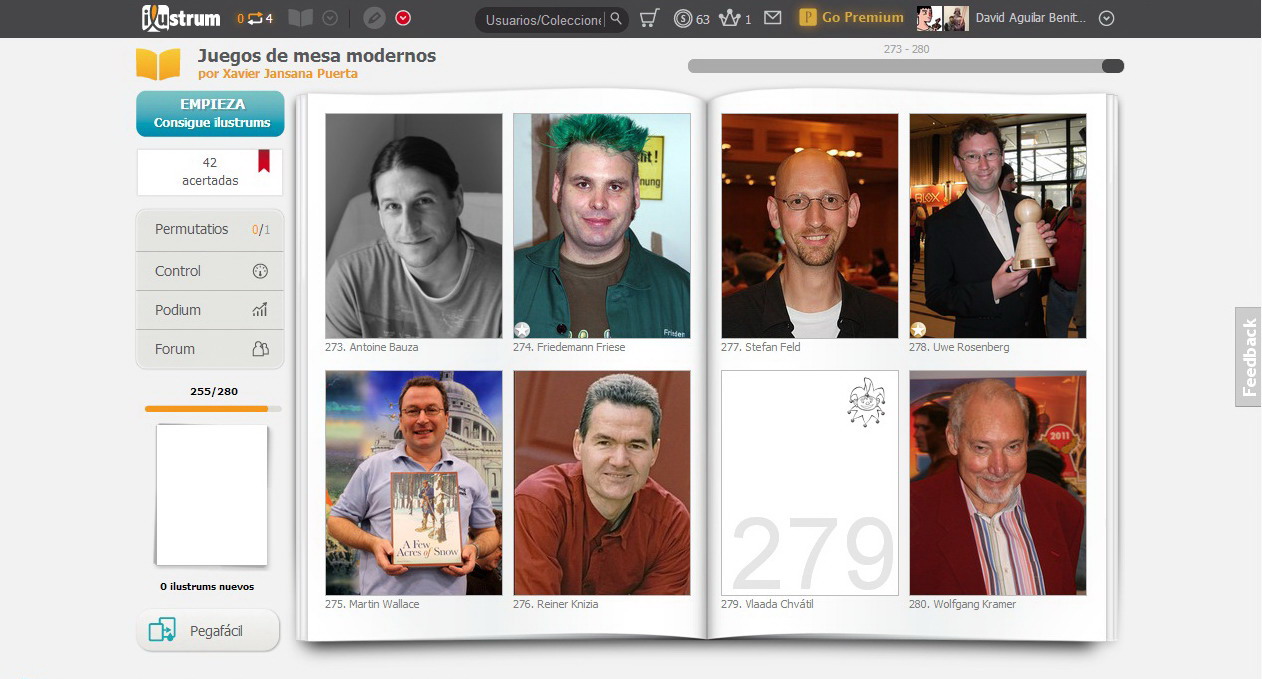Screen dimensions: 1262x679
Task: Open the Permutatios menu item
Action: pos(210,229)
